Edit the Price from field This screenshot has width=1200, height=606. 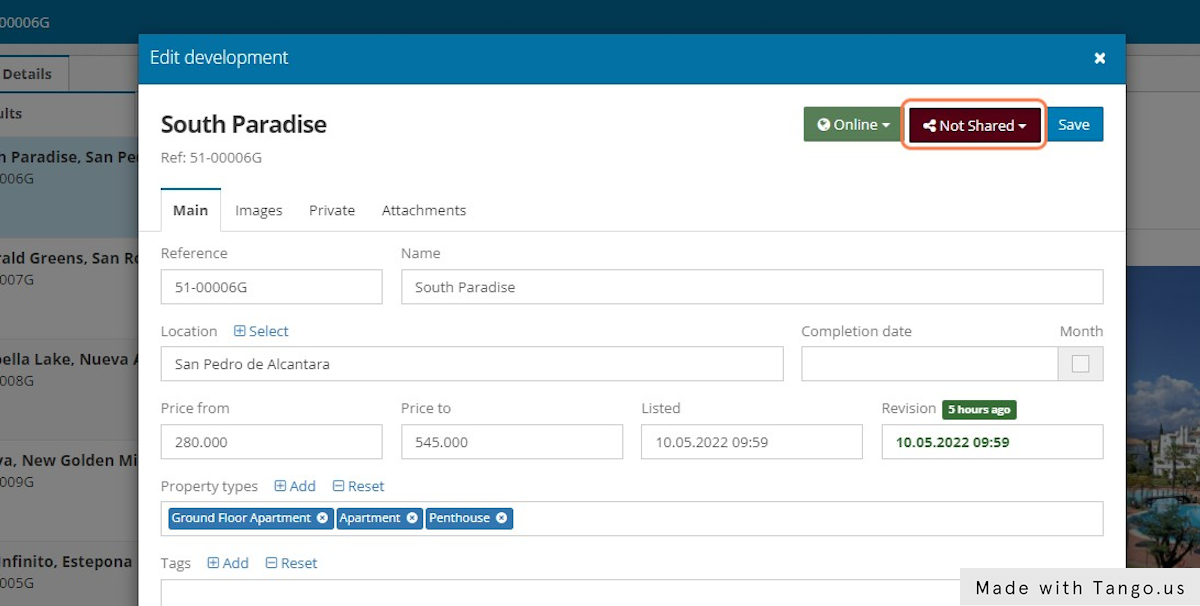click(271, 441)
